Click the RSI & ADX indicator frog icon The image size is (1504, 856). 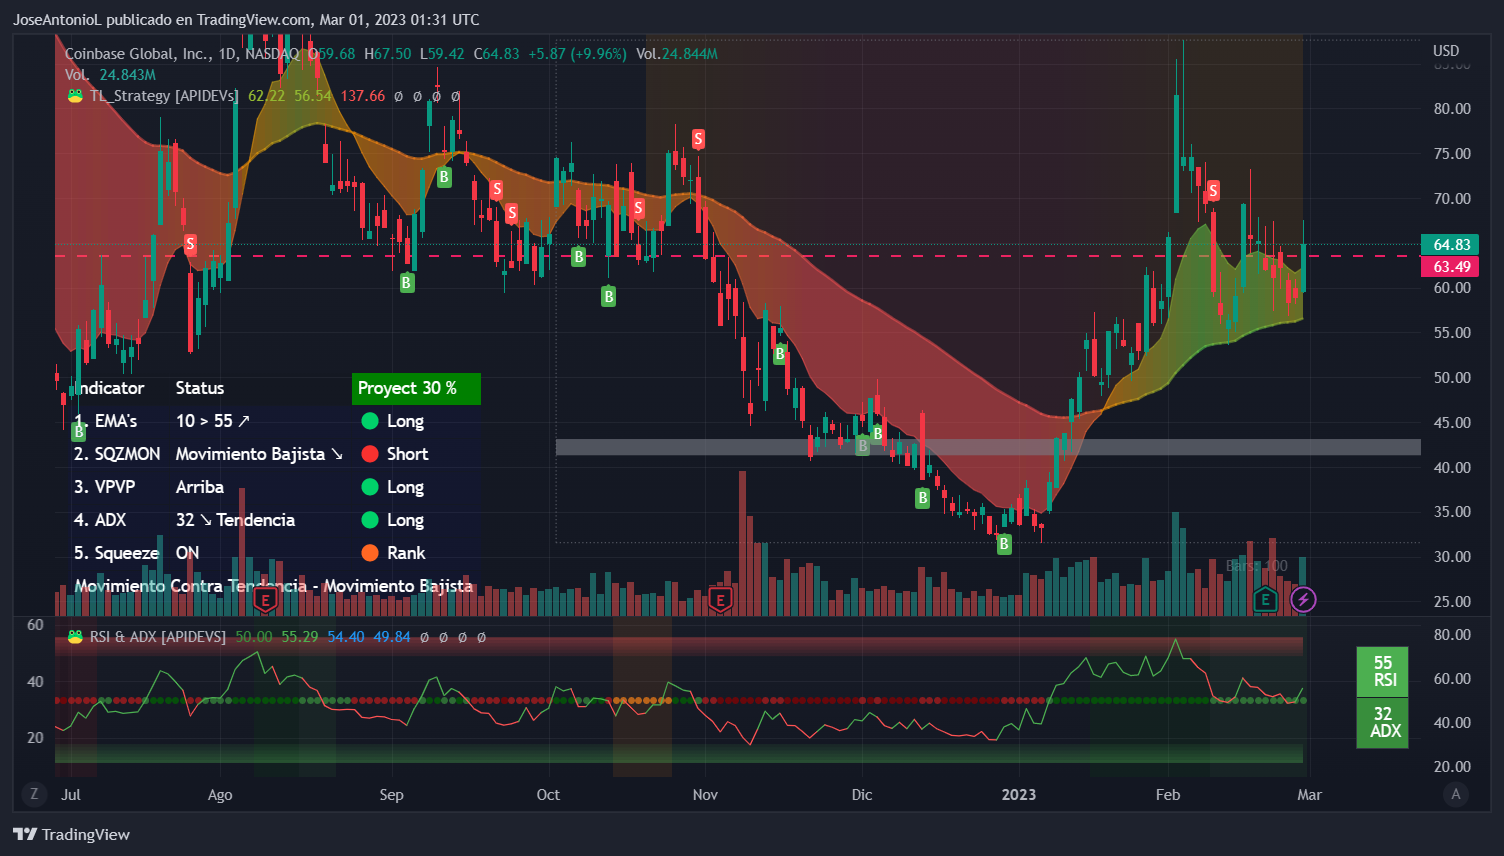coord(75,637)
